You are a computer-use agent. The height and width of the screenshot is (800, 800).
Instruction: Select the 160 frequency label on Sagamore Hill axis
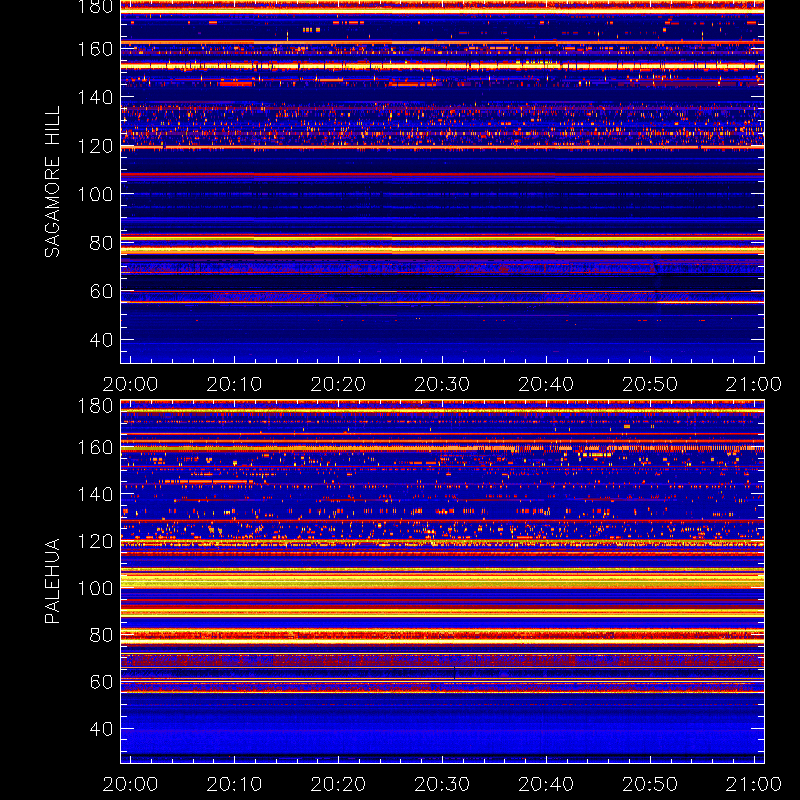pyautogui.click(x=95, y=49)
